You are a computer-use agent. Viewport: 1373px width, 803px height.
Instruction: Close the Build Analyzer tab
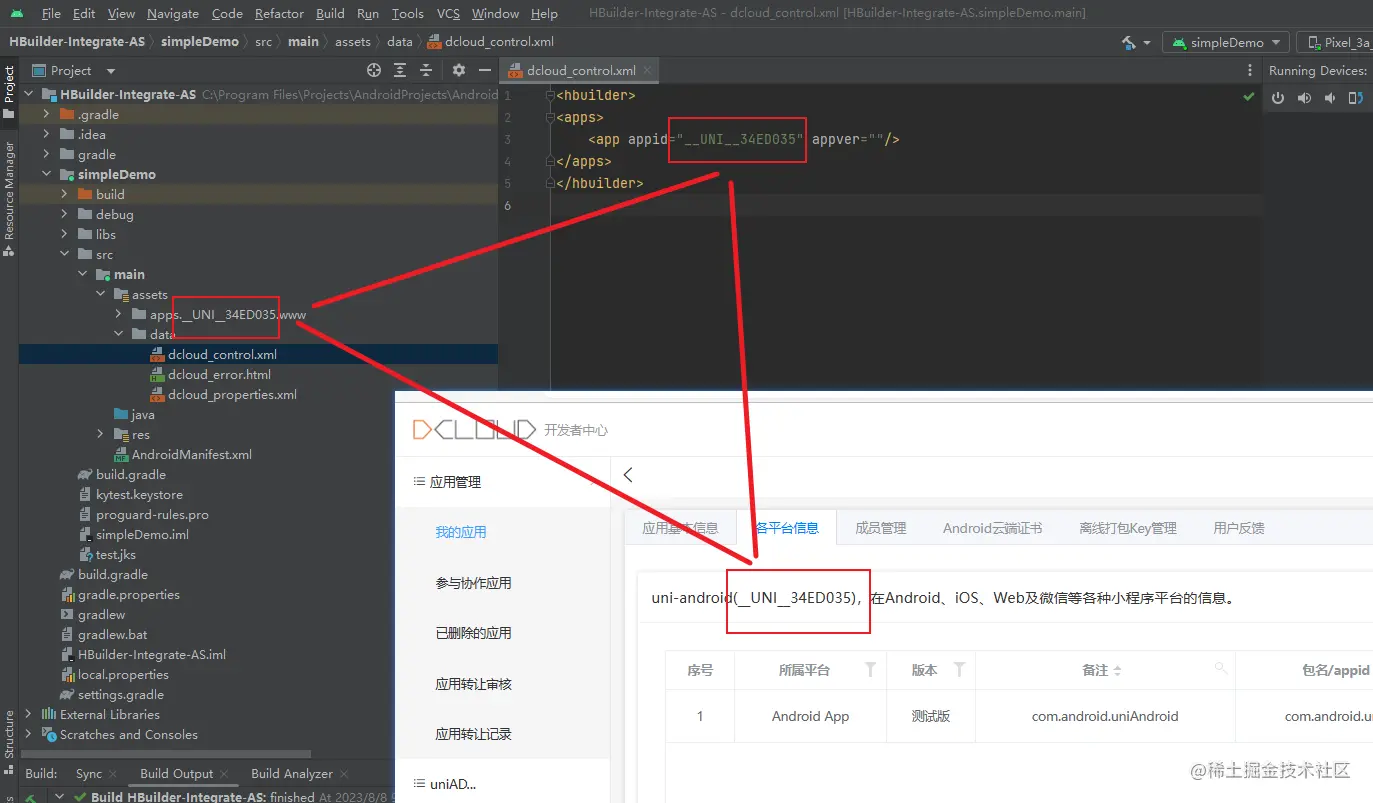[x=343, y=774]
